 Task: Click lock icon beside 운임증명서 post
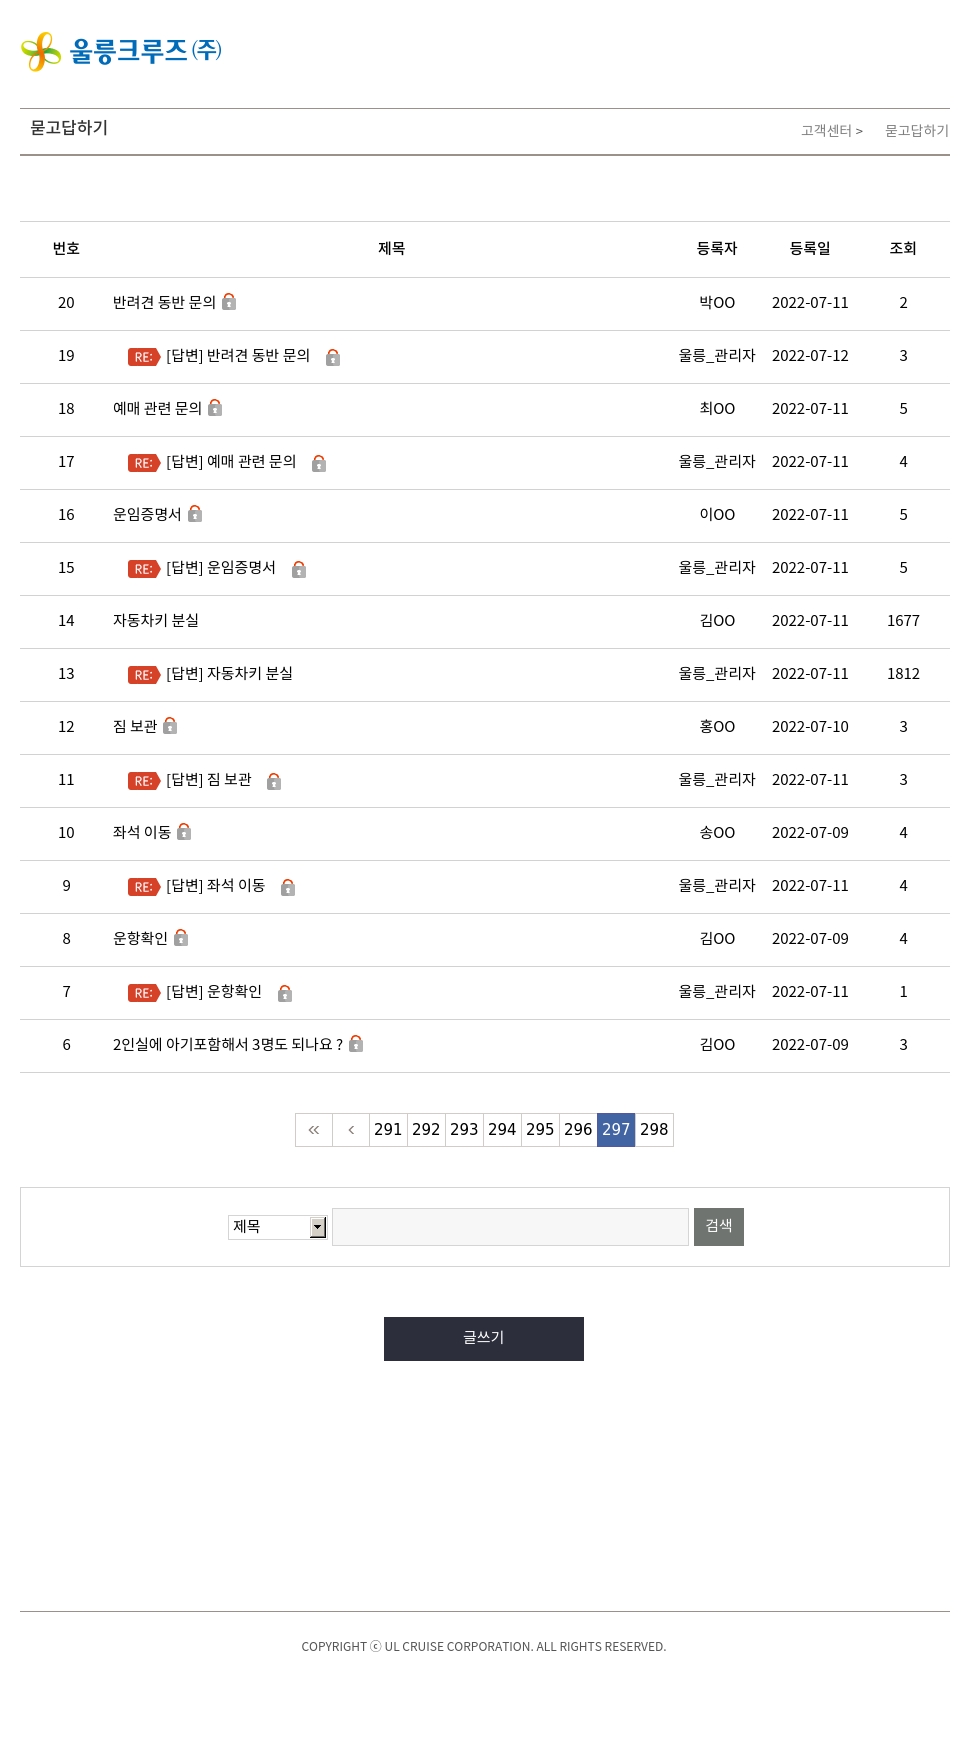[x=195, y=514]
